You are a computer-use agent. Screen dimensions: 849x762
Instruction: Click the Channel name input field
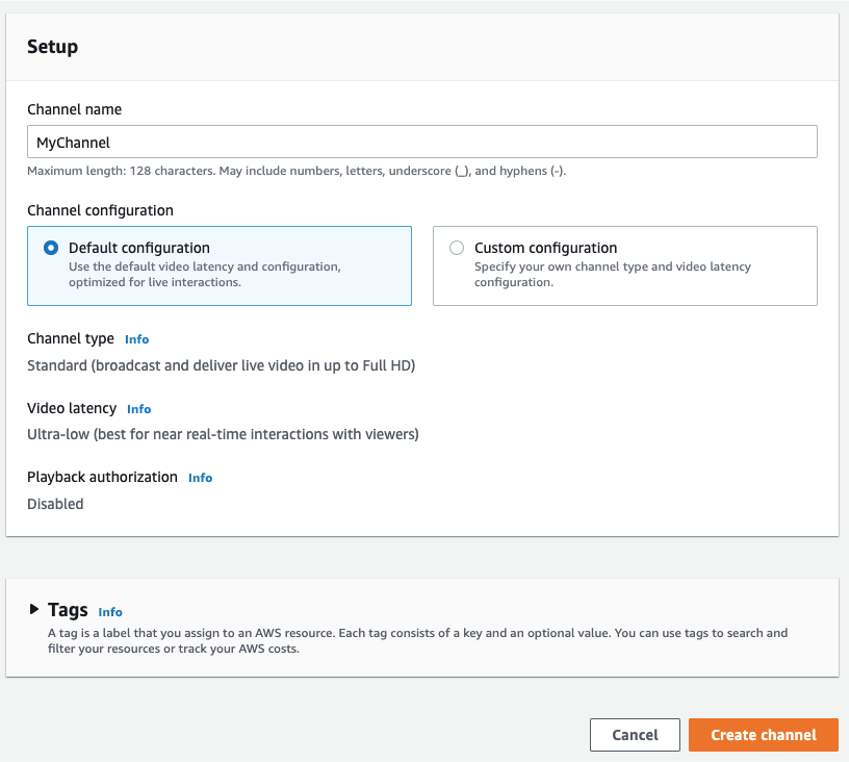point(422,142)
